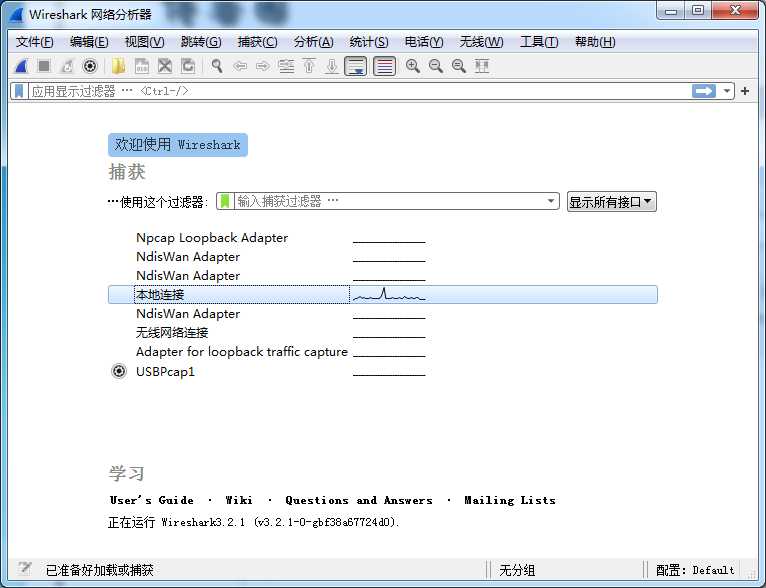
Task: Click display filter bookmark icon
Action: [19, 91]
